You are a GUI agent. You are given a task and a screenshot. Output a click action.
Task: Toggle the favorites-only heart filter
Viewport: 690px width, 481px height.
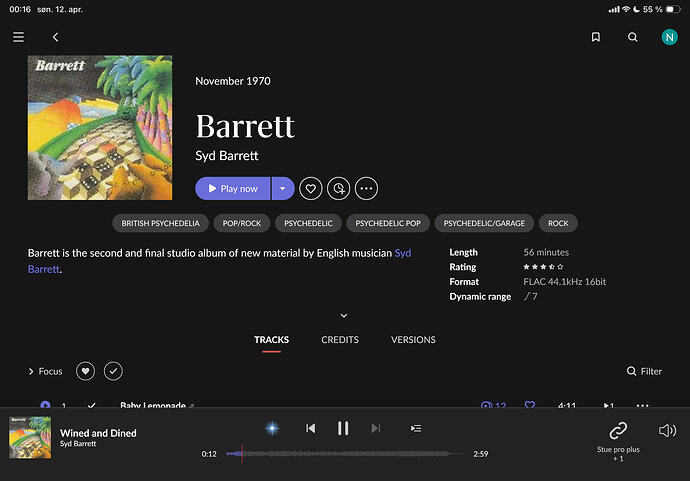click(x=85, y=371)
